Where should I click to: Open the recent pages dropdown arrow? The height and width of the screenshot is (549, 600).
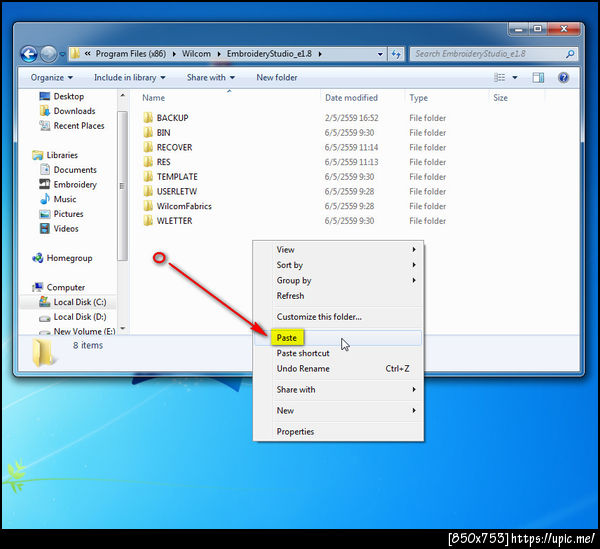pos(62,54)
